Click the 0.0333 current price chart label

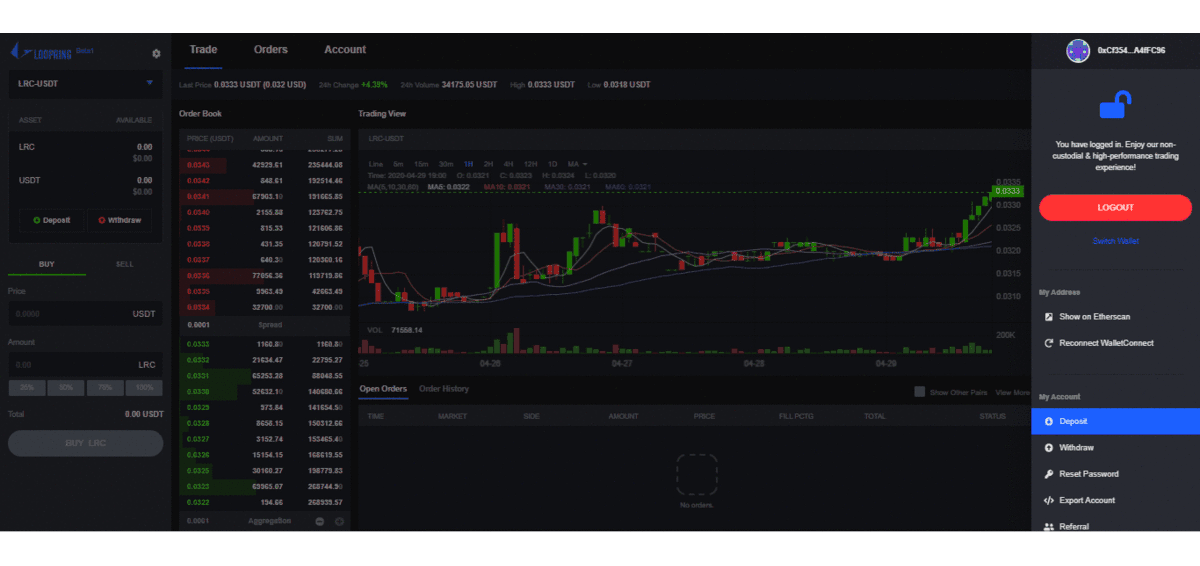pyautogui.click(x=1007, y=191)
